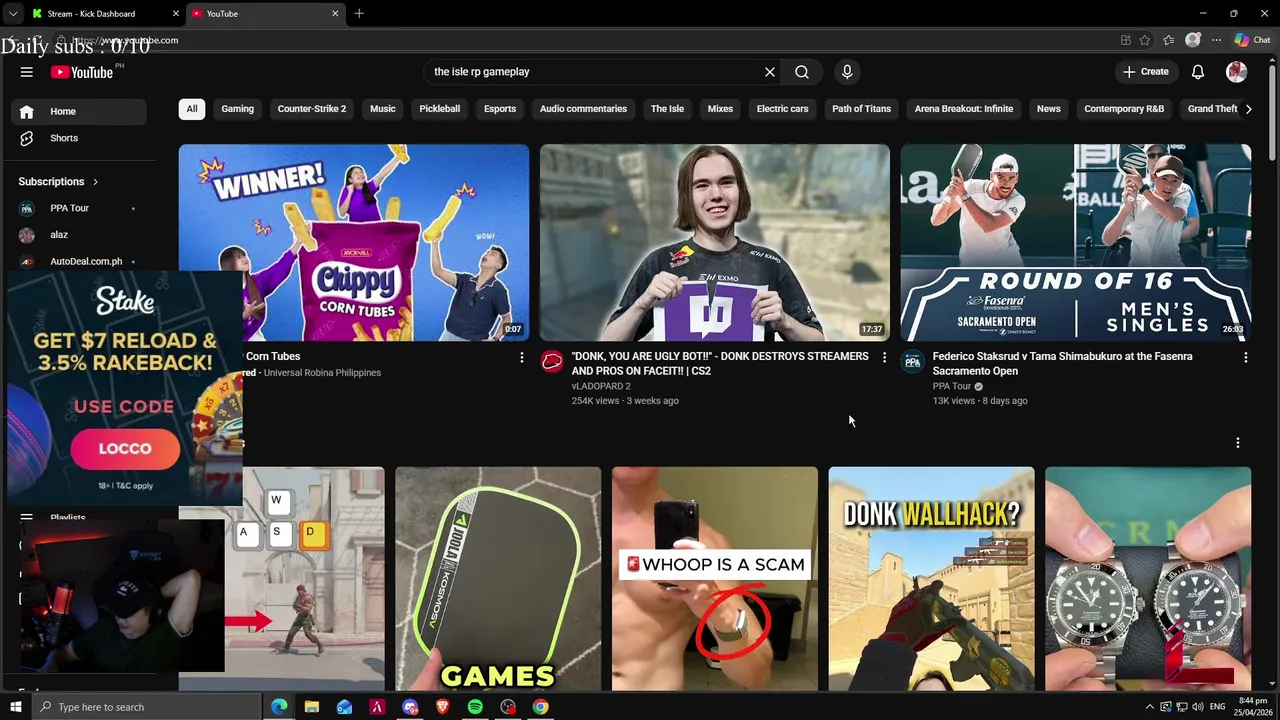Viewport: 1280px width, 720px height.
Task: Select the Arena Breakout: Infinite chip
Action: click(x=964, y=109)
